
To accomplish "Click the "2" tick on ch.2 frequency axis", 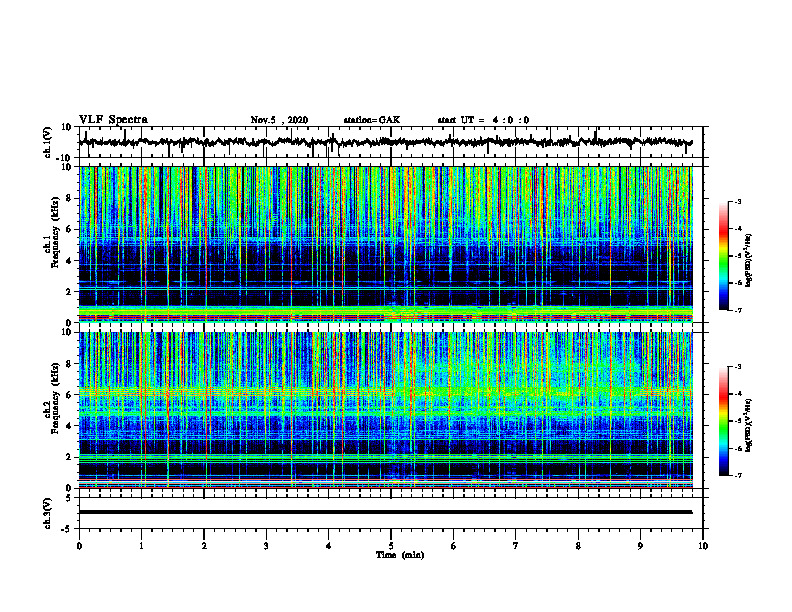I will click(x=70, y=457).
